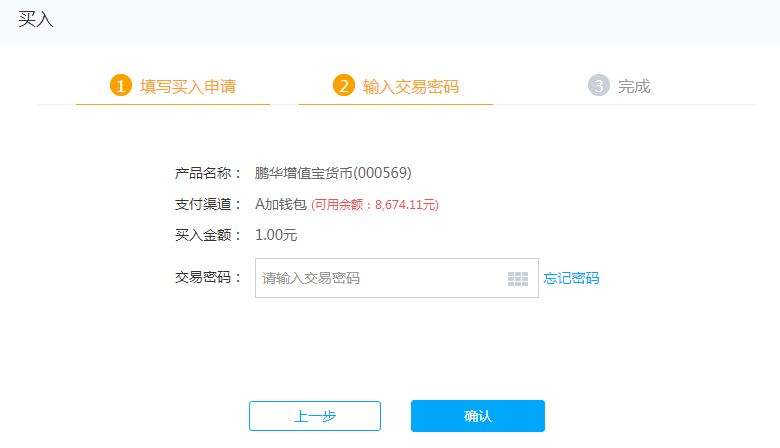The width and height of the screenshot is (780, 448).
Task: Click the red 可用余额 8,674.11元 text
Action: tap(375, 205)
